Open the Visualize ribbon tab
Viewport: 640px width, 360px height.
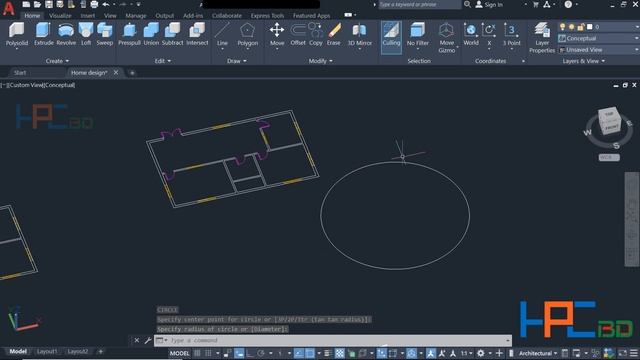coord(60,16)
